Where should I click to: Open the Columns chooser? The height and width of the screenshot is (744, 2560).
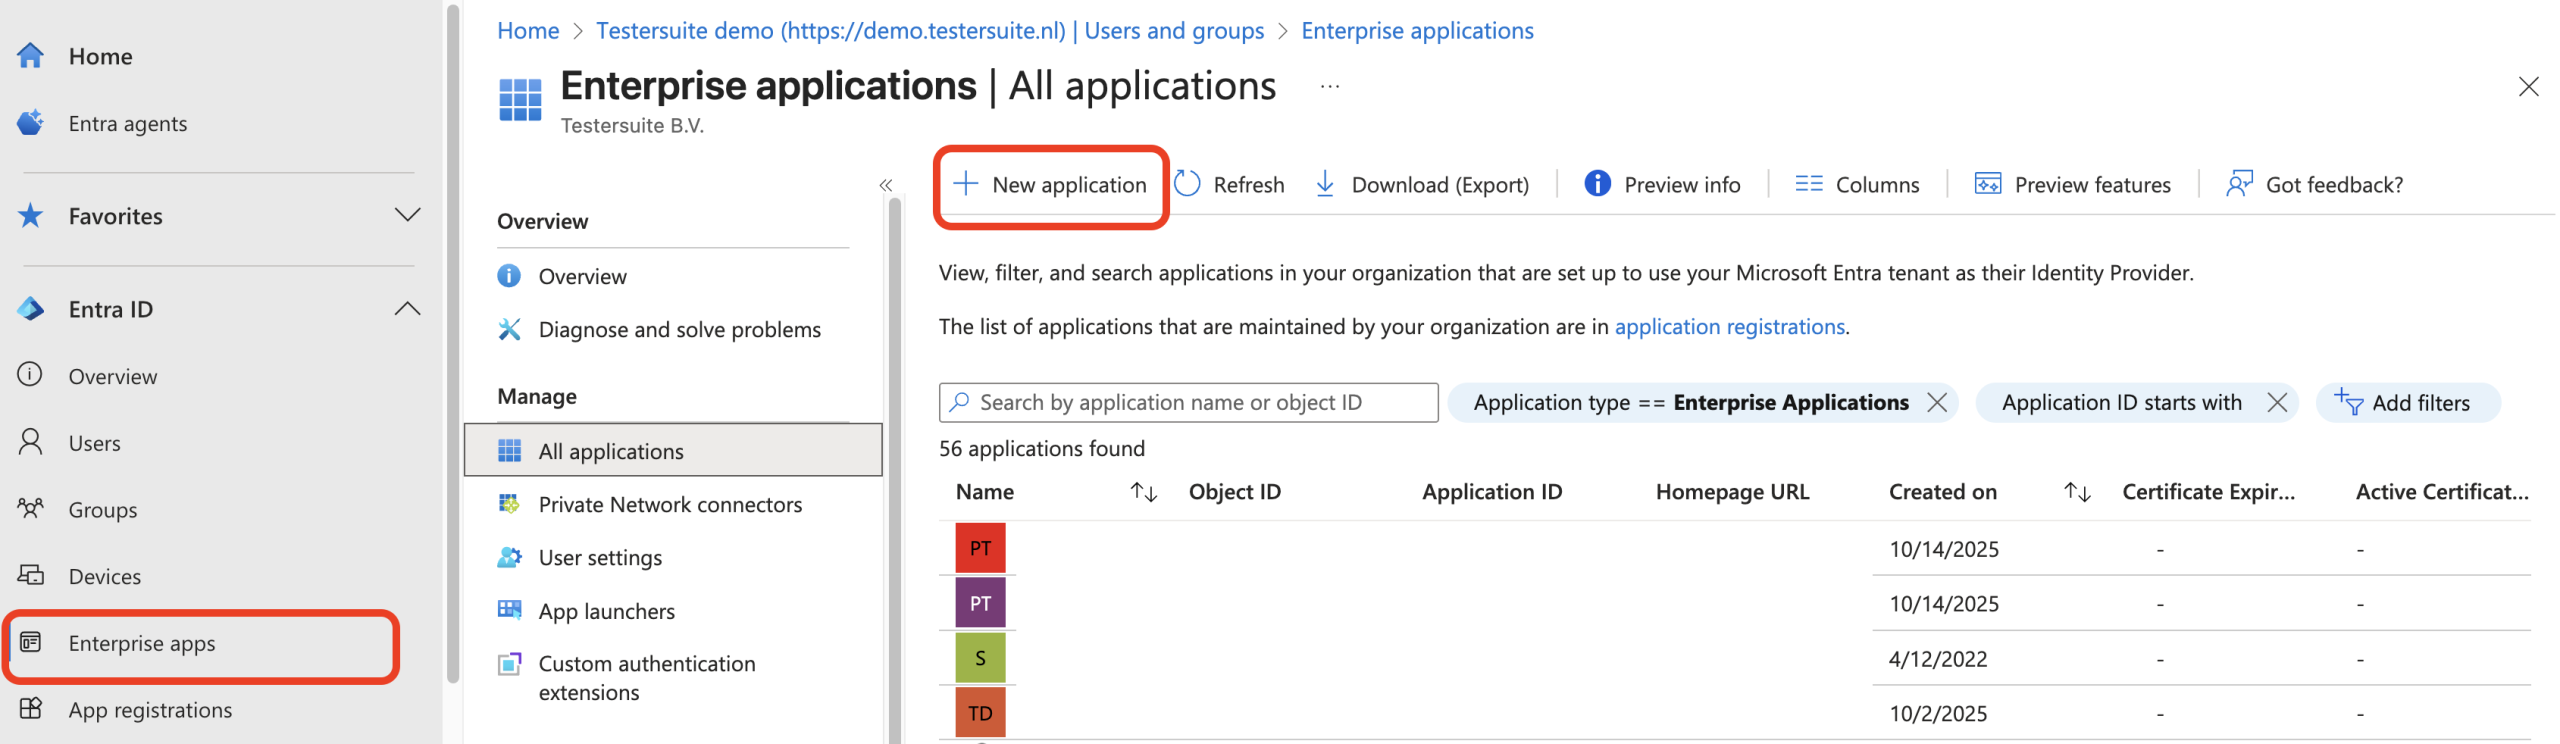1857,184
